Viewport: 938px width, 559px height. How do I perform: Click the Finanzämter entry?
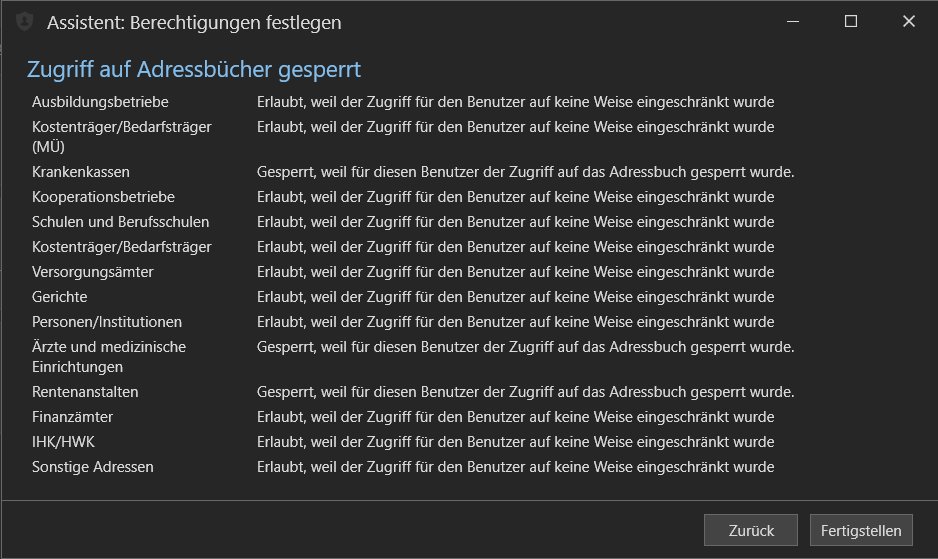click(x=72, y=417)
